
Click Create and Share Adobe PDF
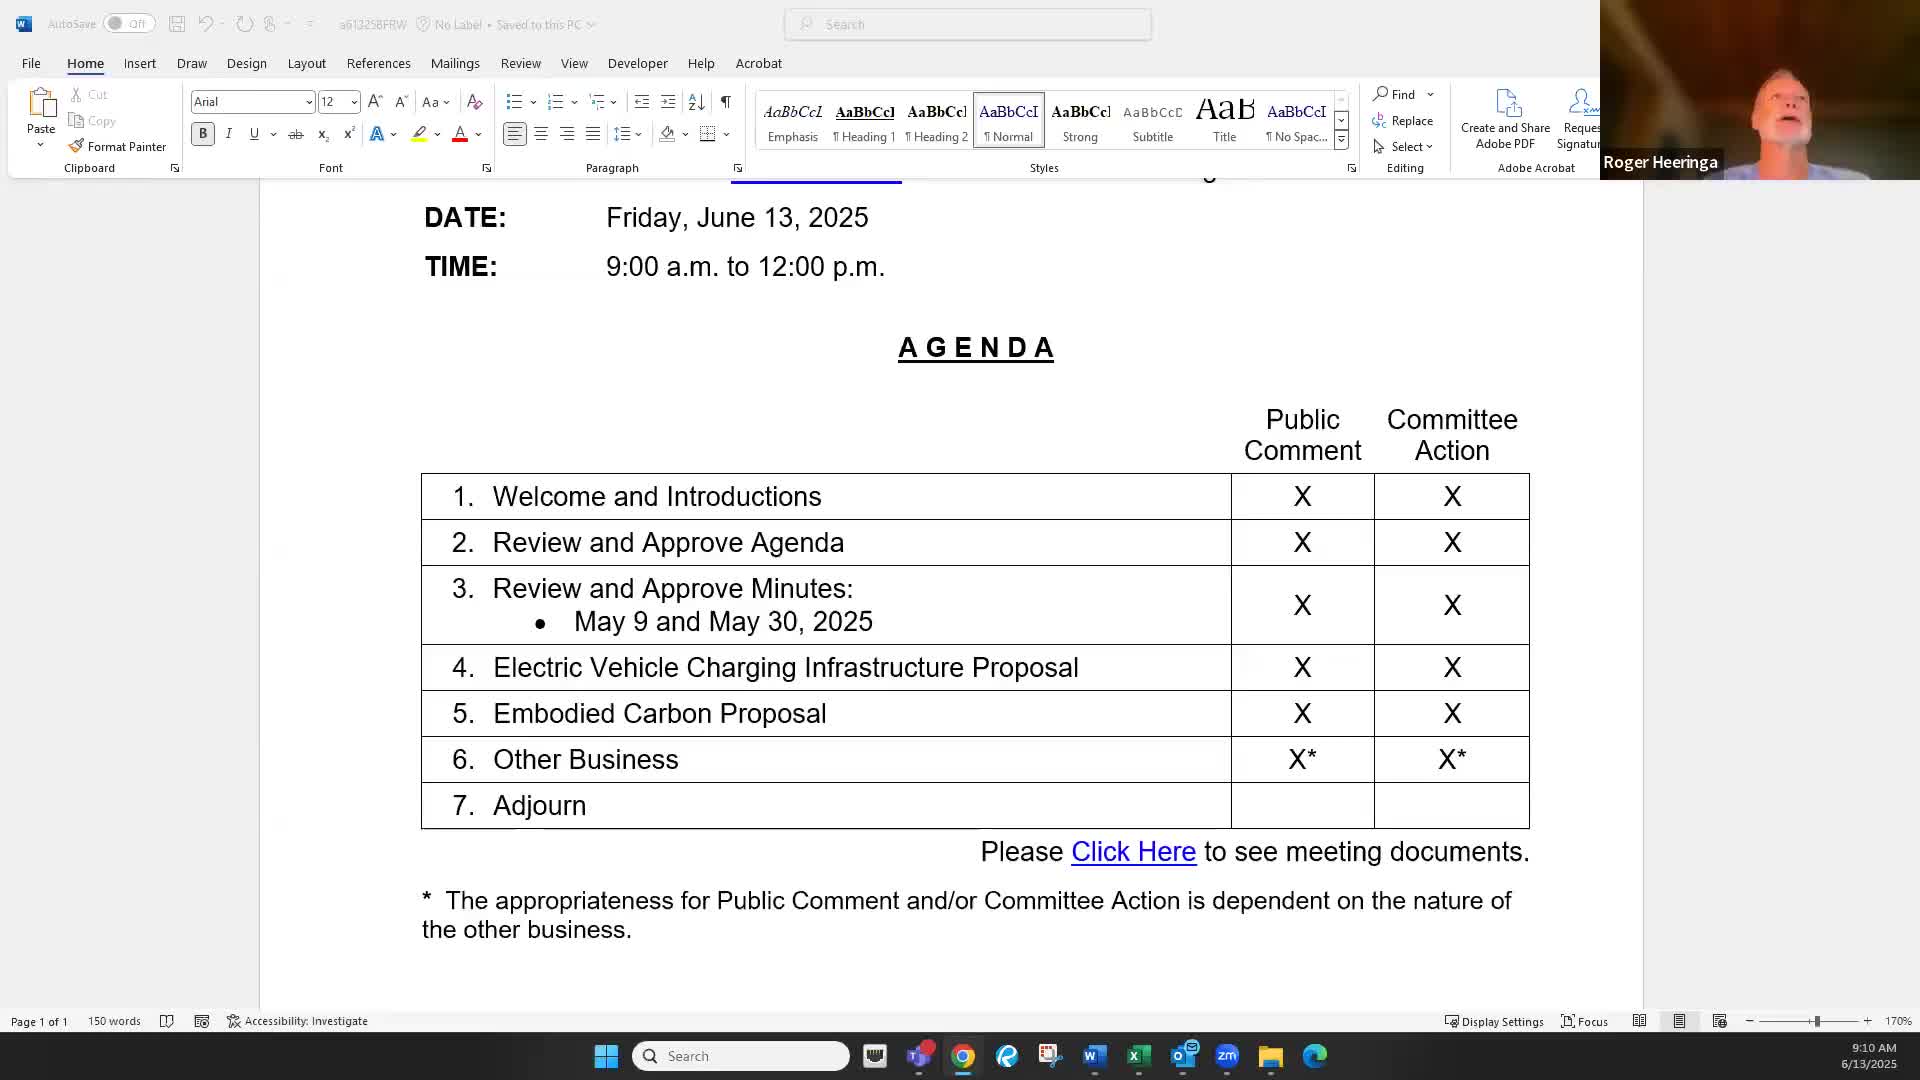tap(1505, 118)
